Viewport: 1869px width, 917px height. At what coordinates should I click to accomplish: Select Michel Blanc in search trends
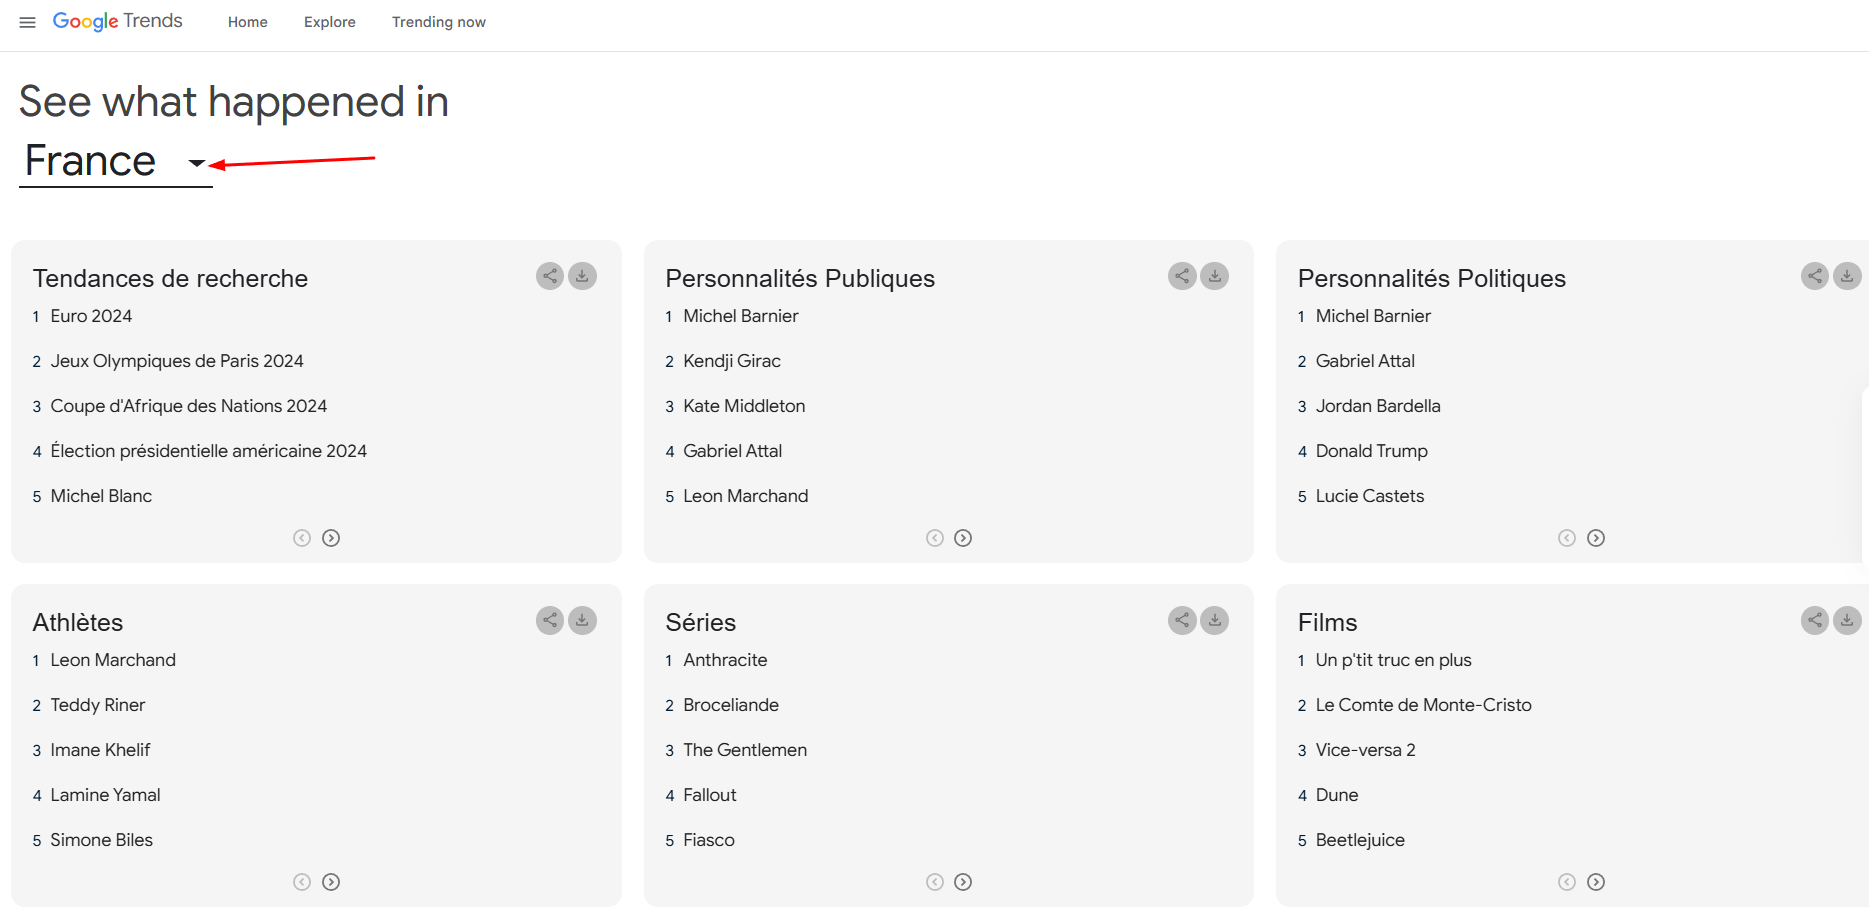(101, 496)
